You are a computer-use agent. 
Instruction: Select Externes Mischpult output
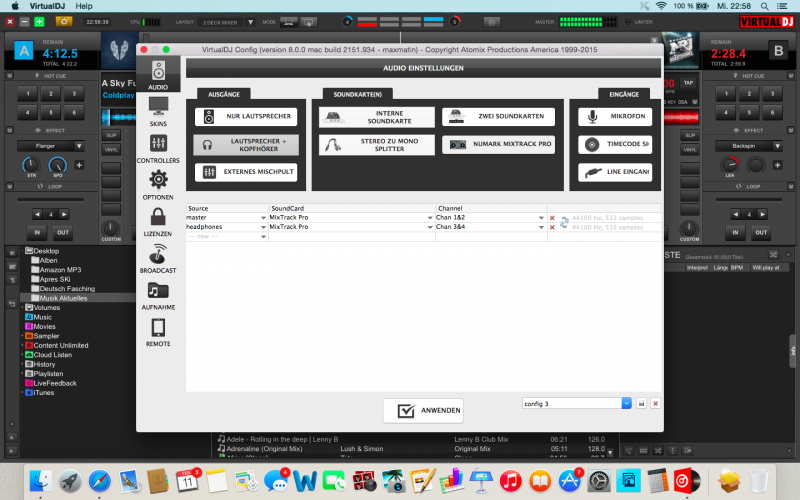pyautogui.click(x=246, y=172)
